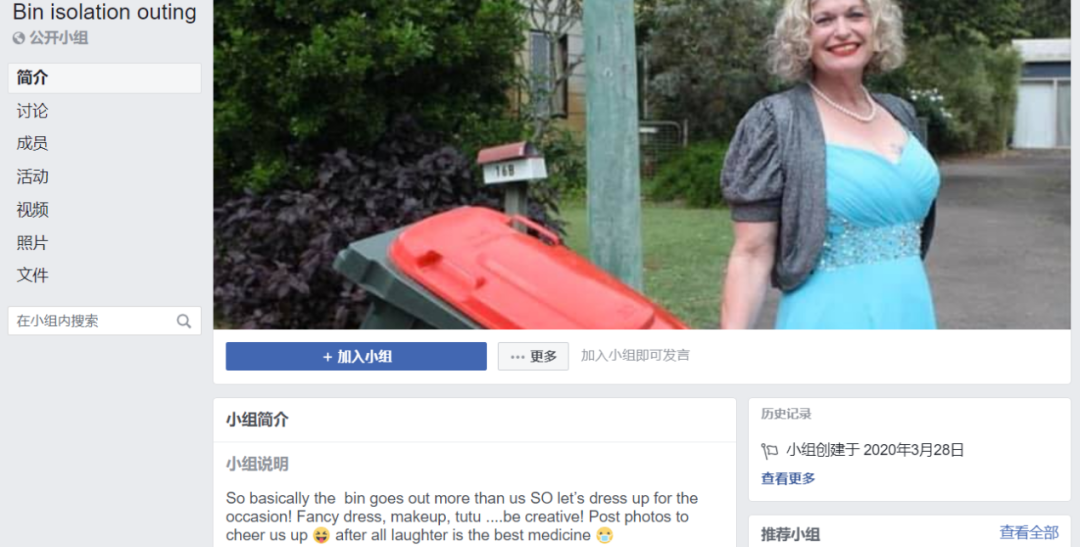Expand the 更多 options dropdown
This screenshot has width=1080, height=547.
coord(533,356)
